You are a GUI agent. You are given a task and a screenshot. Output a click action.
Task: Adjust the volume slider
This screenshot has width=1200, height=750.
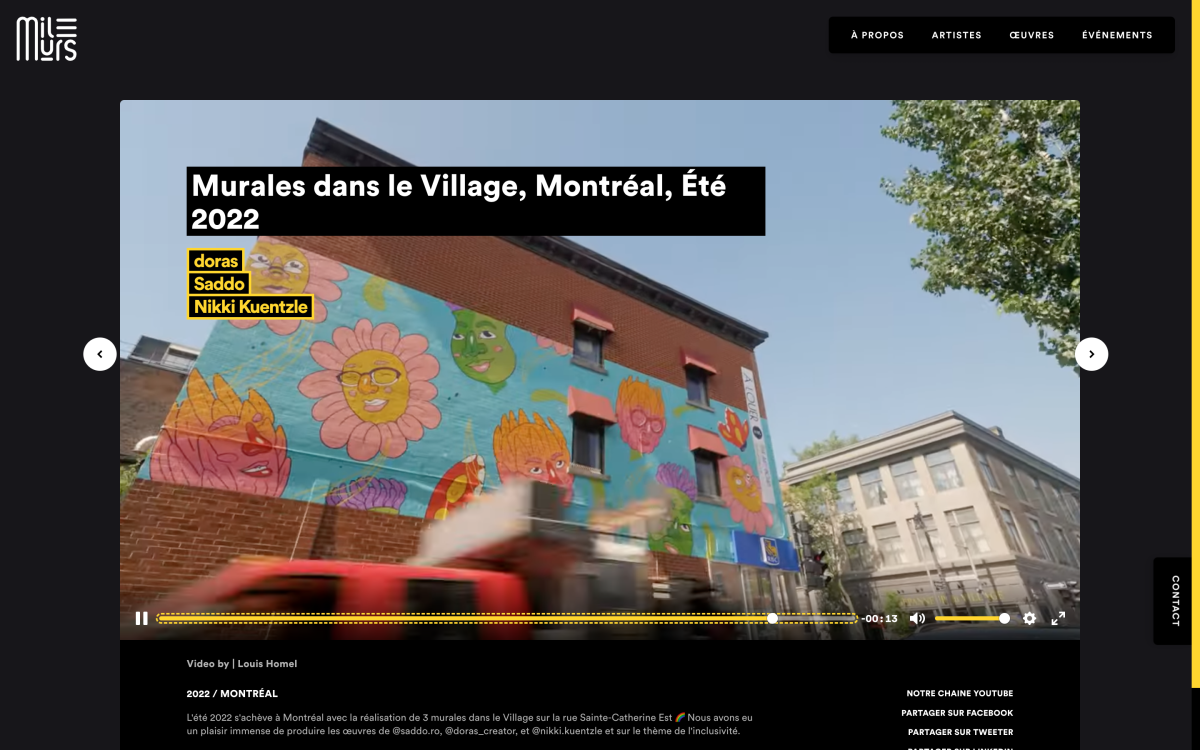click(972, 618)
